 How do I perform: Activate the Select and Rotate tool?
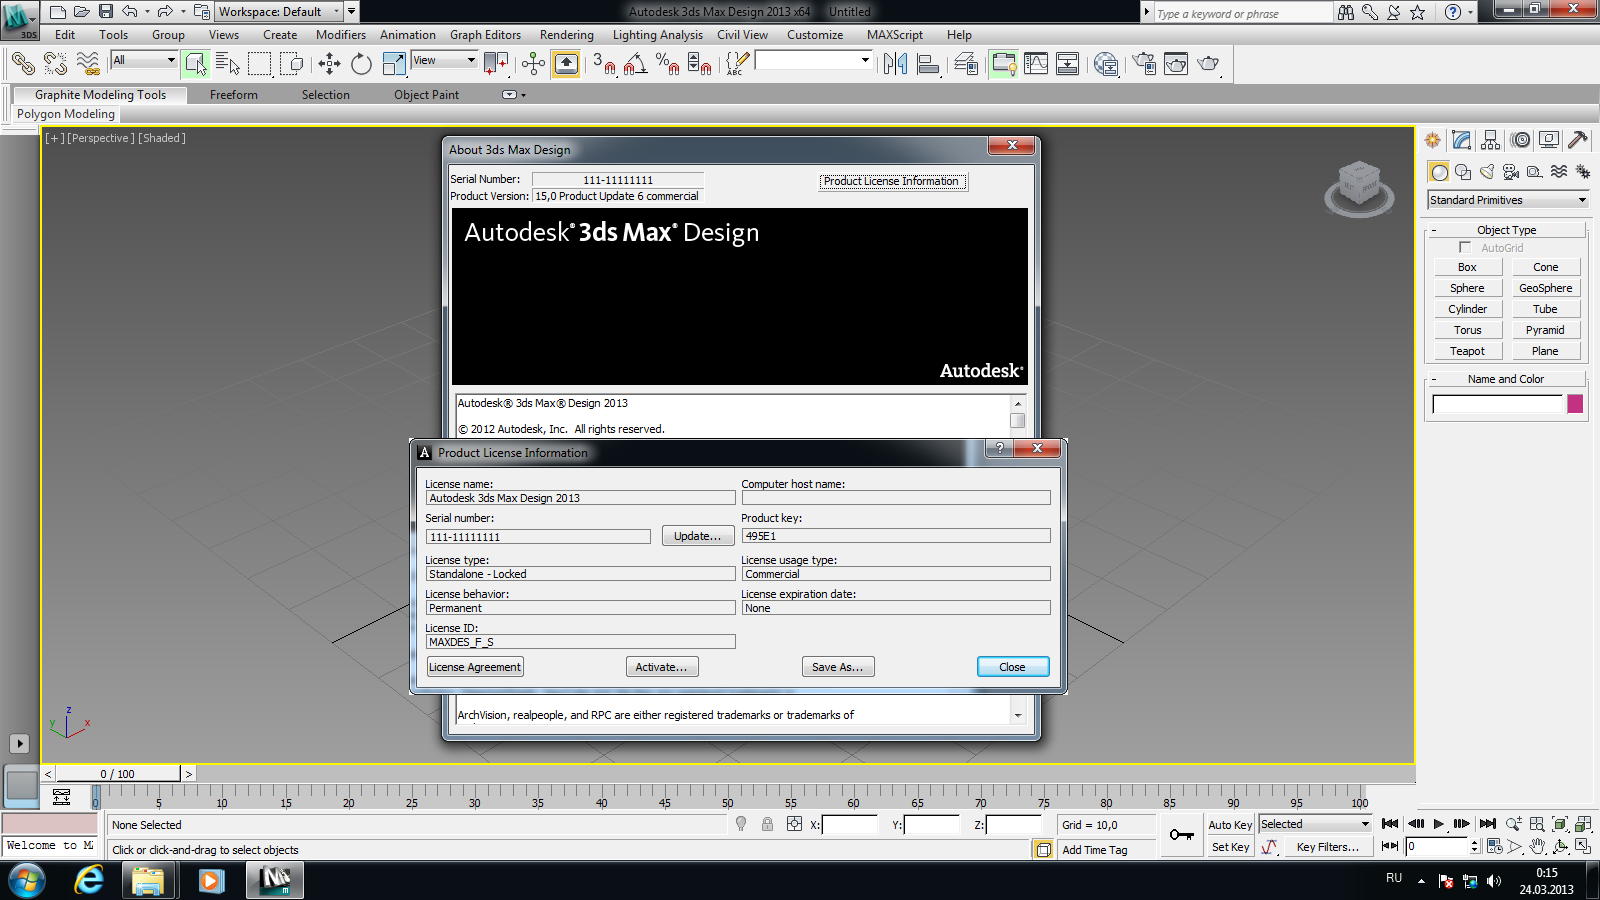pos(361,64)
